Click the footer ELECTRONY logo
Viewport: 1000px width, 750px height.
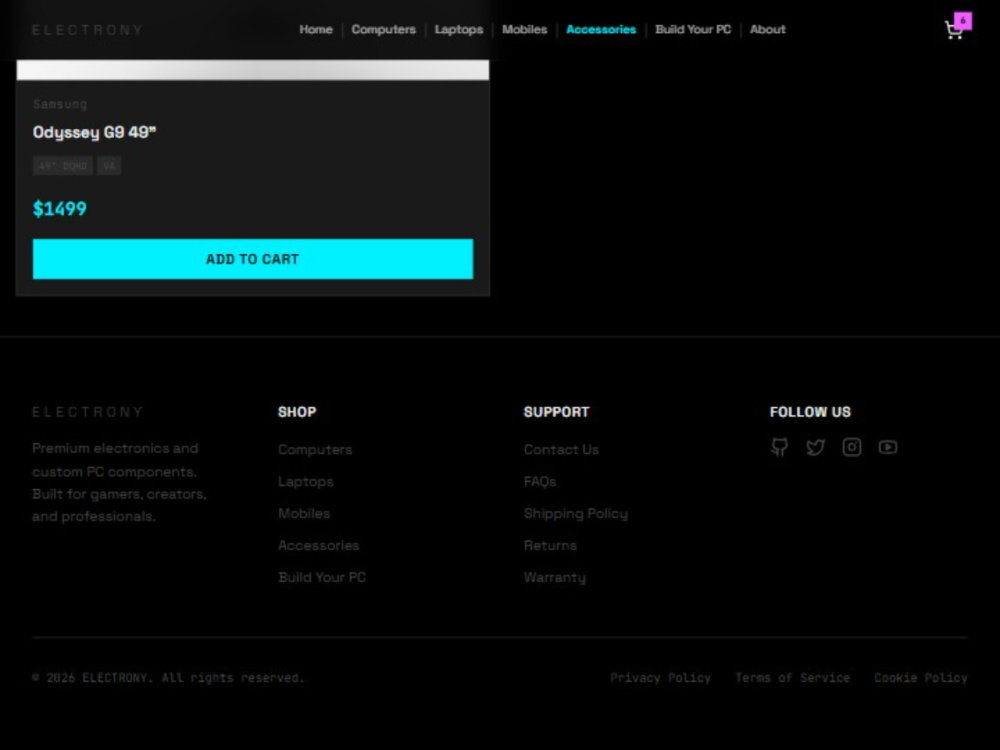87,412
